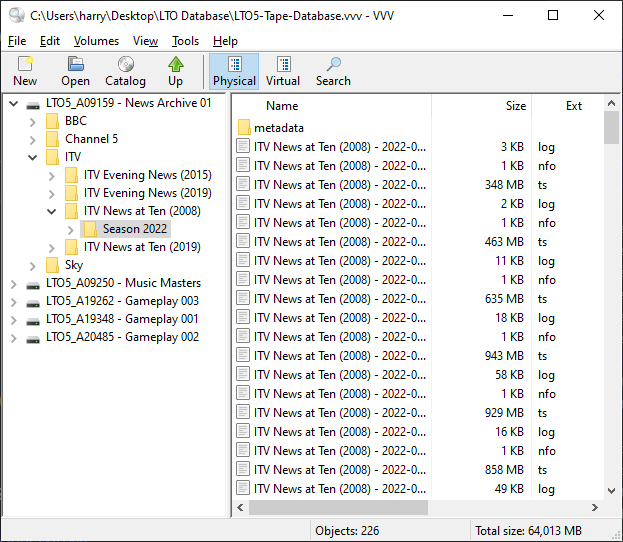Click the BBC folder icon in tree
The image size is (623, 542).
point(52,121)
